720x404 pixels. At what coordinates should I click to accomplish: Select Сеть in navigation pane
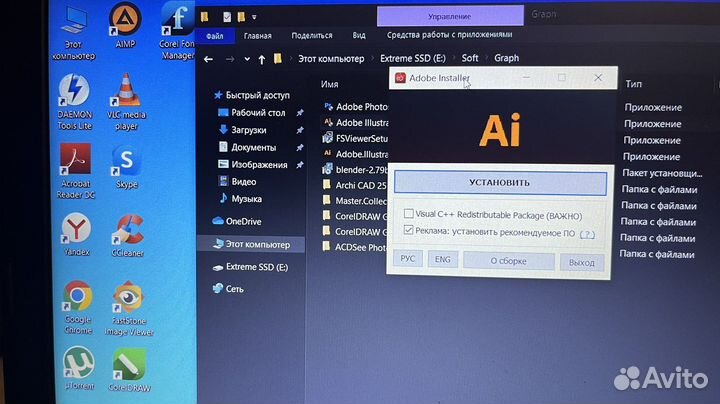click(x=228, y=289)
